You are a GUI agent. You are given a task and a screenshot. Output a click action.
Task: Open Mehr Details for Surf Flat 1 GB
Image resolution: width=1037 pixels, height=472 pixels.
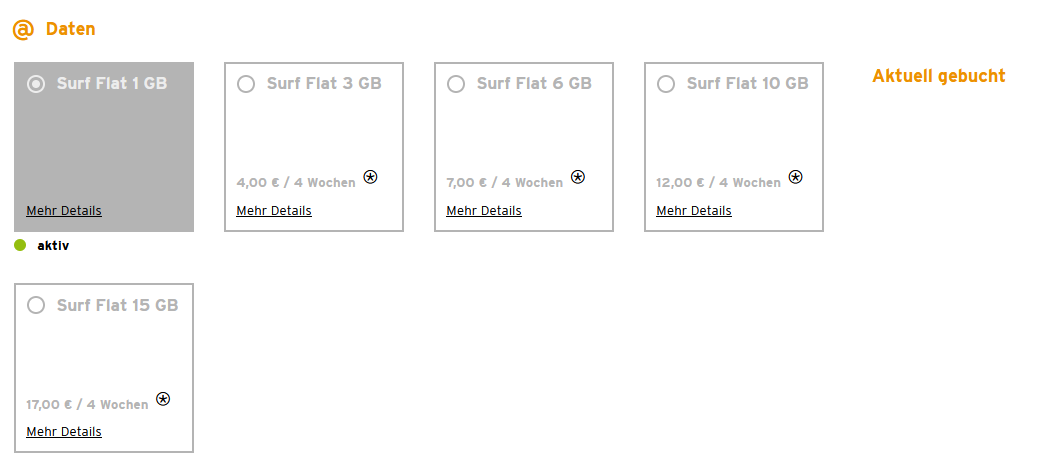[64, 211]
